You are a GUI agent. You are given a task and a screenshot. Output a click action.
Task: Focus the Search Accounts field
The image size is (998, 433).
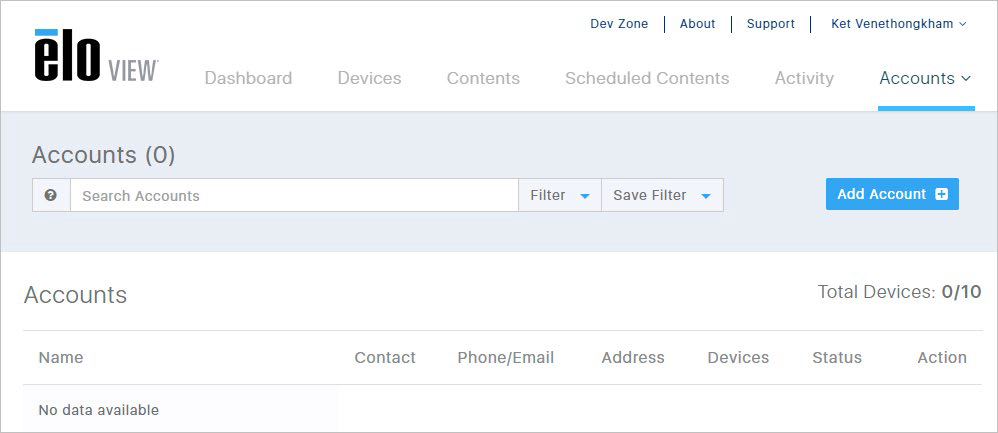tap(294, 195)
